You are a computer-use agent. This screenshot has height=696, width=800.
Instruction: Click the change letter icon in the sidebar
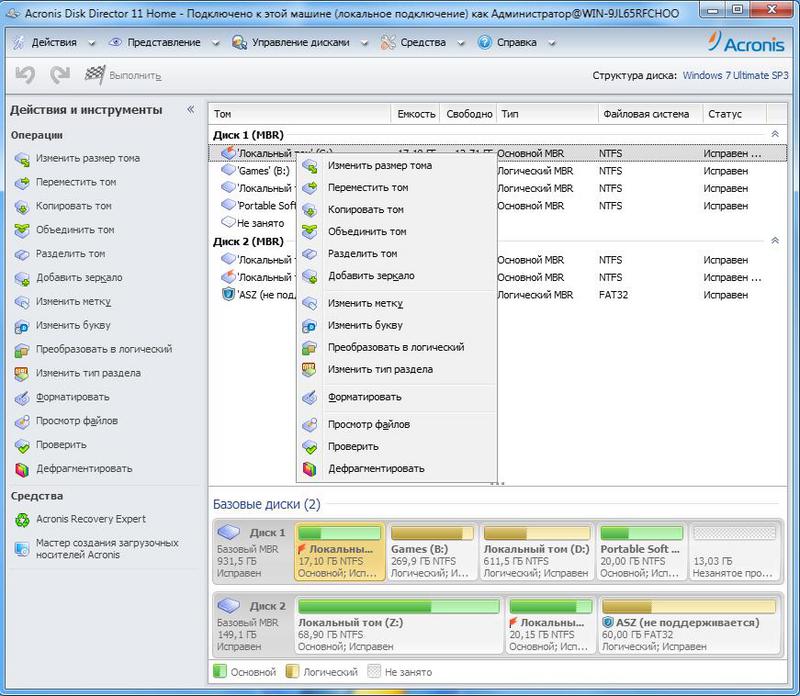pyautogui.click(x=22, y=326)
